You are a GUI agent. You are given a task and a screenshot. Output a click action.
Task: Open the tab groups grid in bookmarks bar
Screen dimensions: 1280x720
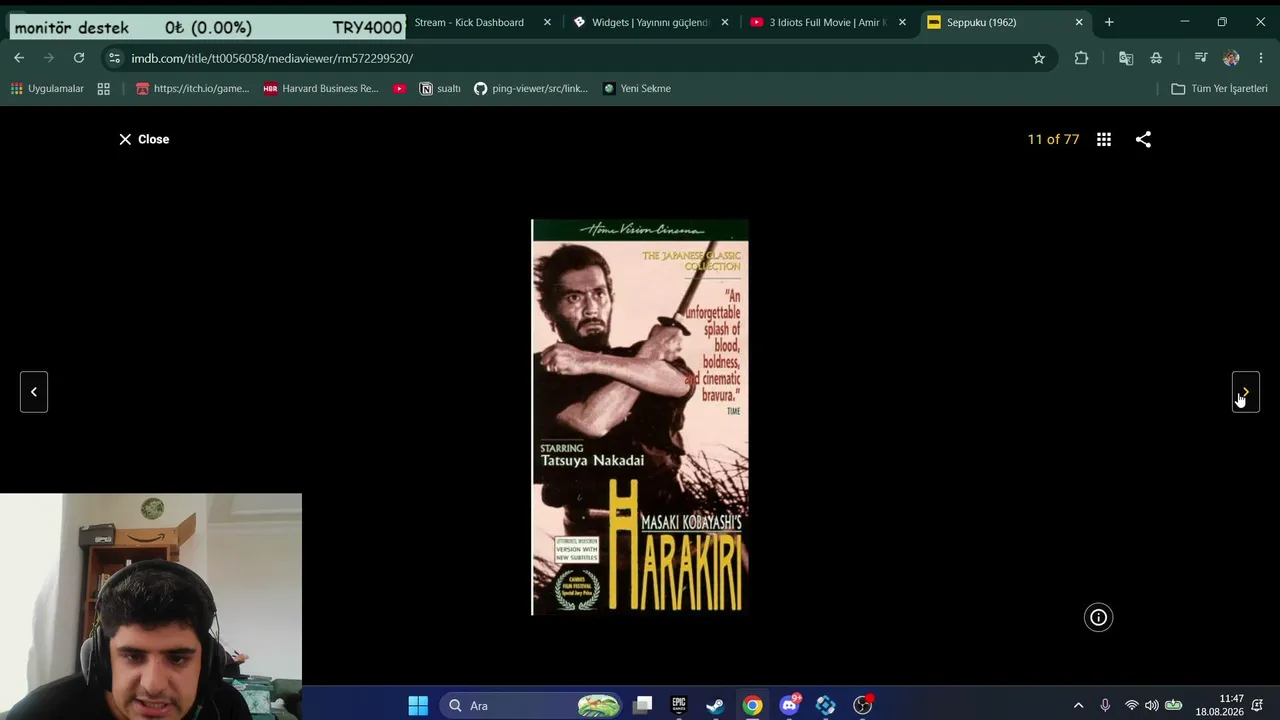[103, 89]
